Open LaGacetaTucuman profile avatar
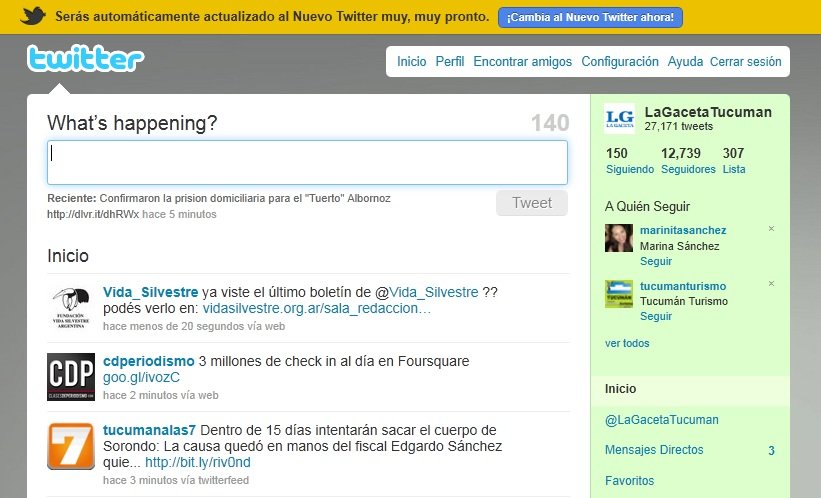The width and height of the screenshot is (821, 498). click(x=619, y=119)
